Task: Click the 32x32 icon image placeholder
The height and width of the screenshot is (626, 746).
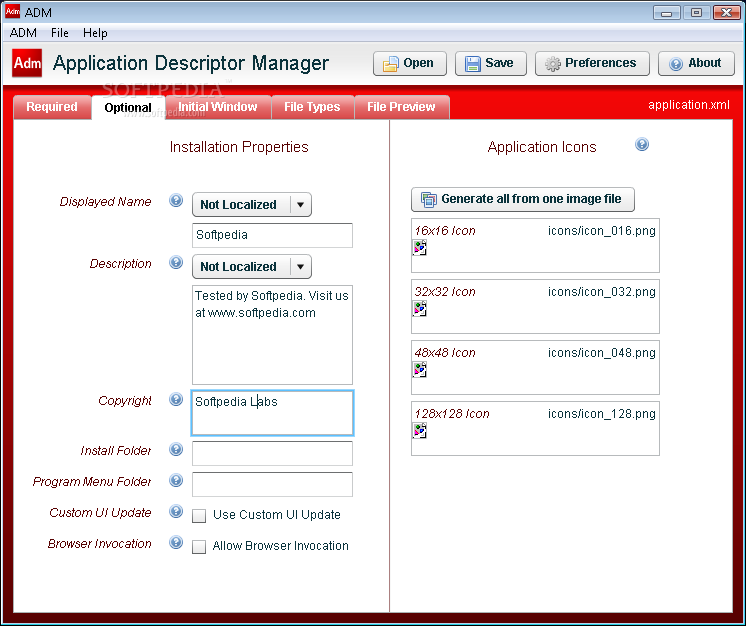Action: [x=420, y=309]
